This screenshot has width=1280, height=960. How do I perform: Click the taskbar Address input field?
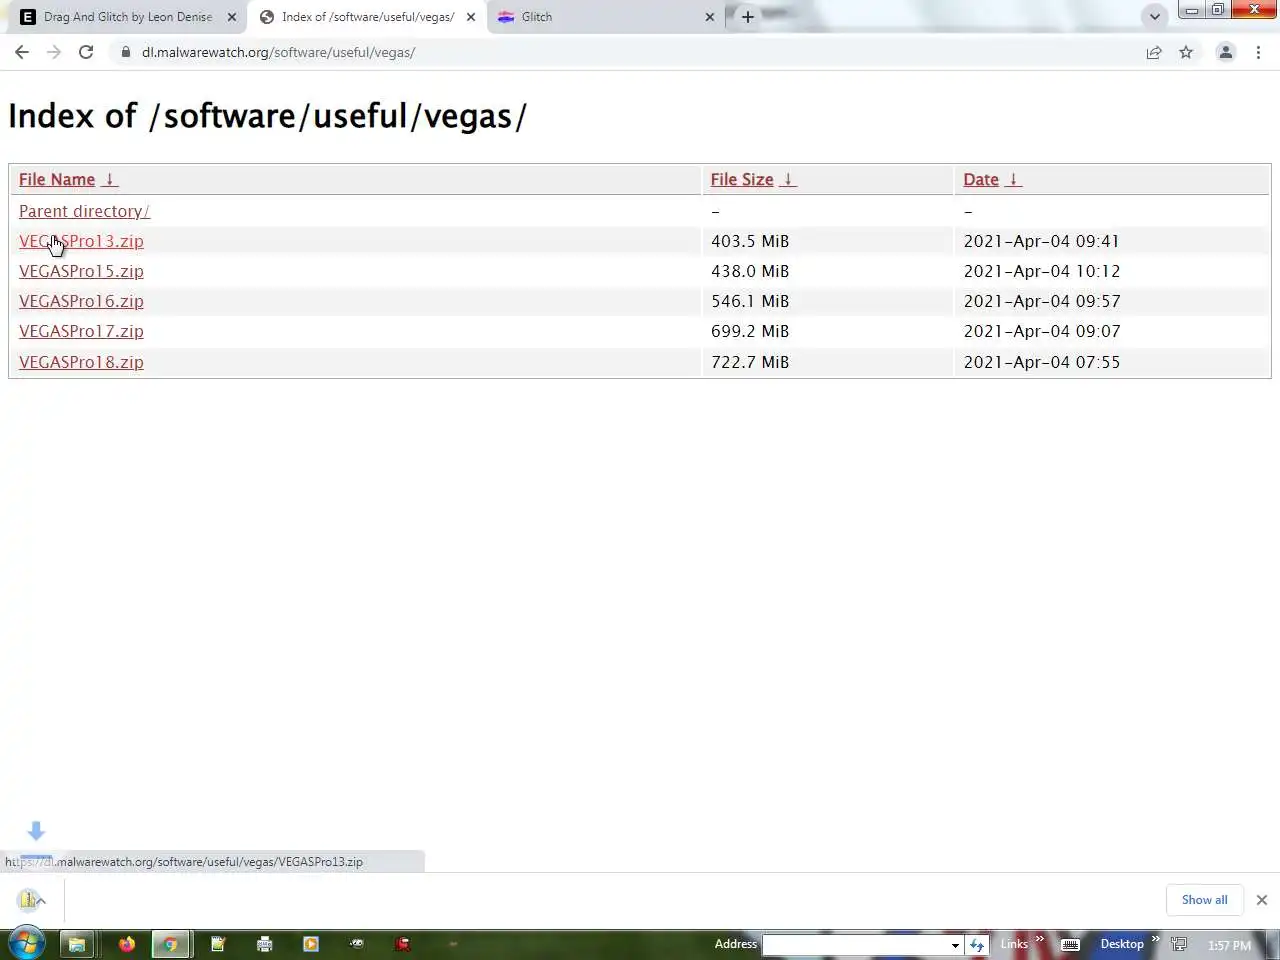855,944
